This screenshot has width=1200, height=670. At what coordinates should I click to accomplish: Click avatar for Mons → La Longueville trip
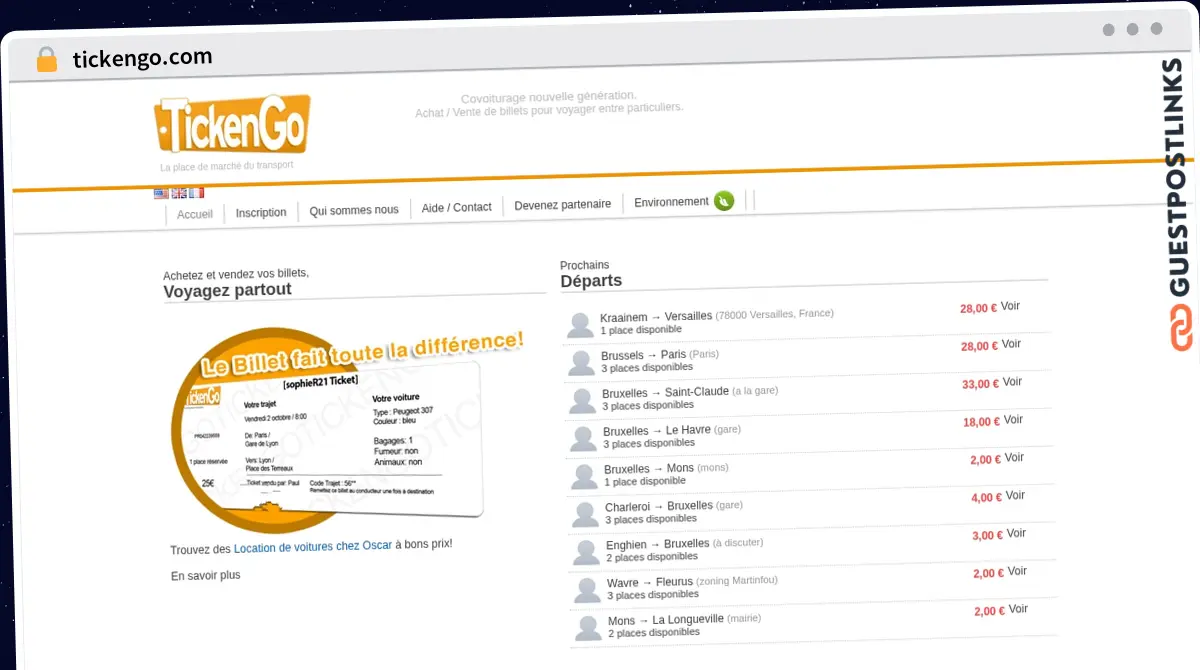(587, 628)
